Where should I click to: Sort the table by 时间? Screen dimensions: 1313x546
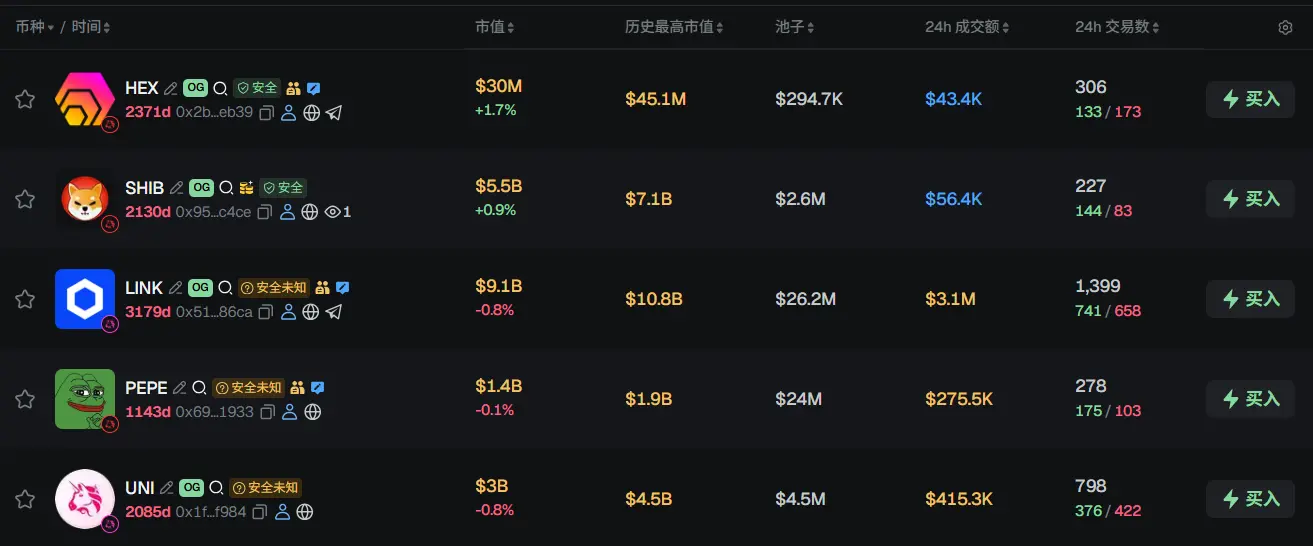pyautogui.click(x=92, y=27)
